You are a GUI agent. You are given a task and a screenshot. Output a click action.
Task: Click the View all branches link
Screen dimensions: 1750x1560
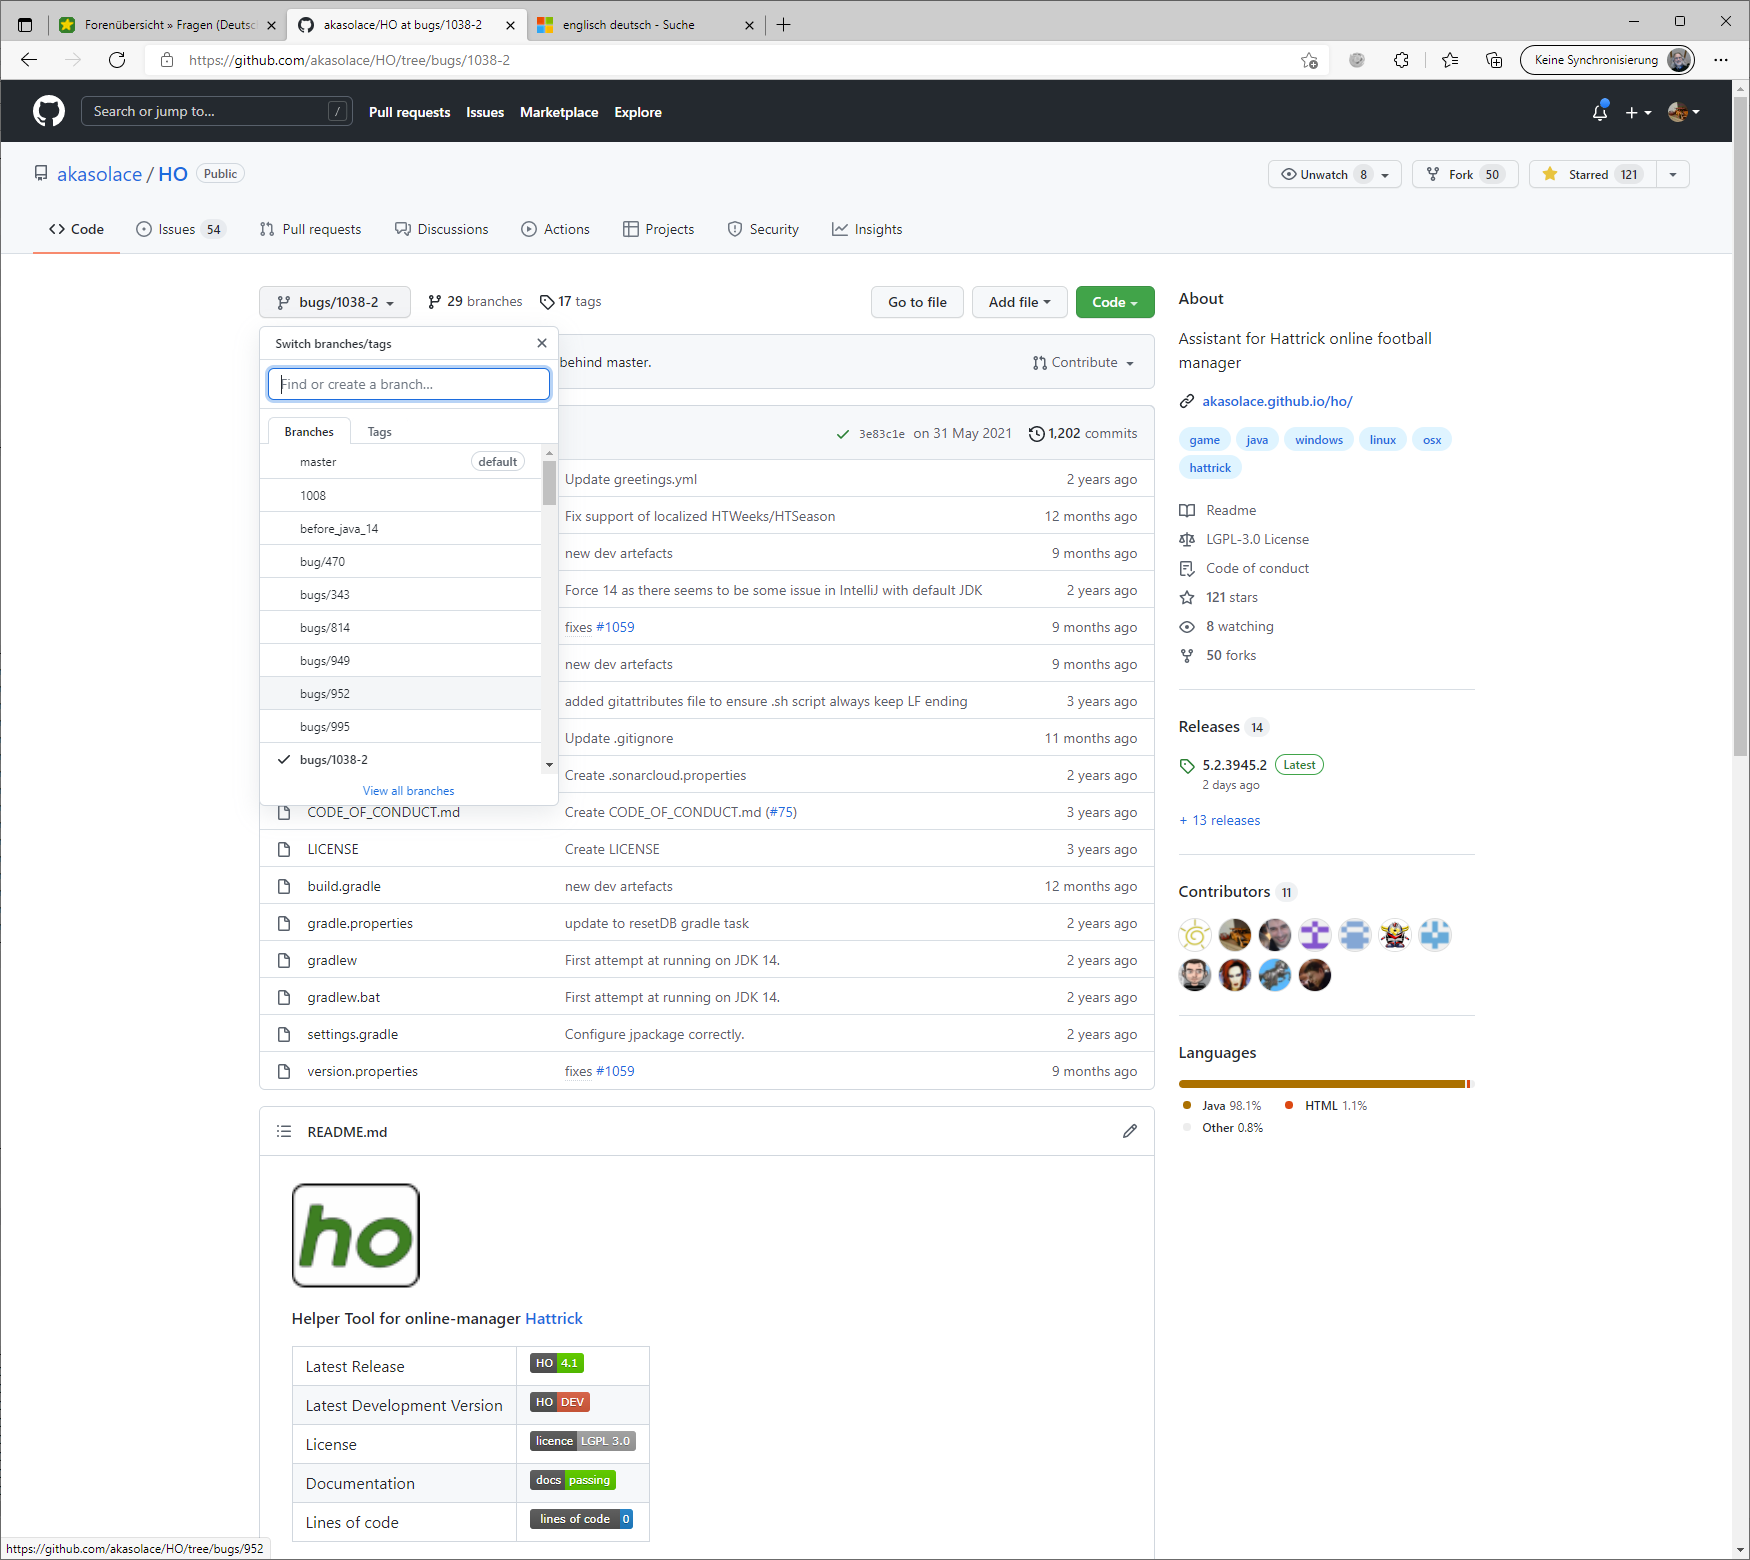pyautogui.click(x=408, y=790)
